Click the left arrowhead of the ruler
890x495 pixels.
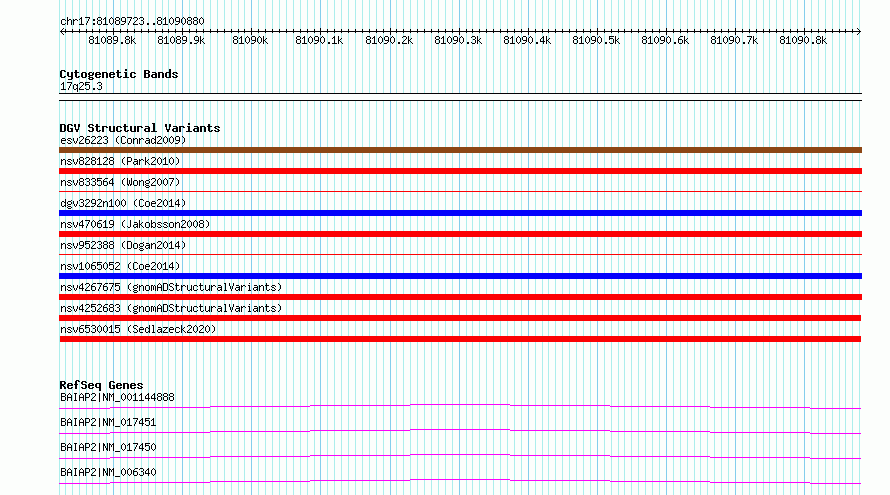[62, 31]
